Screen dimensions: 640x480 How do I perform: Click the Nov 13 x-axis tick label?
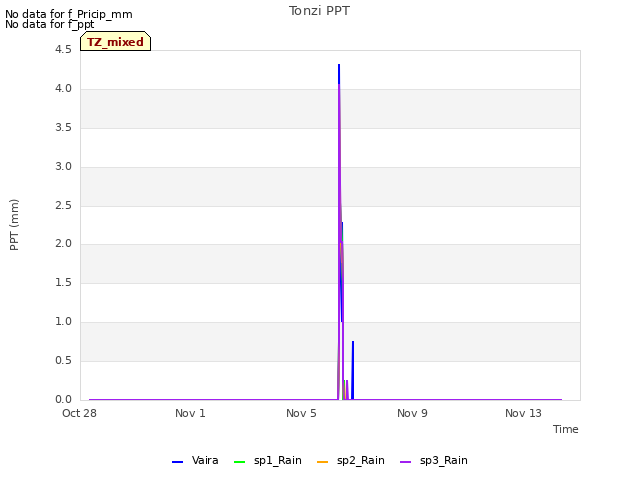point(523,413)
